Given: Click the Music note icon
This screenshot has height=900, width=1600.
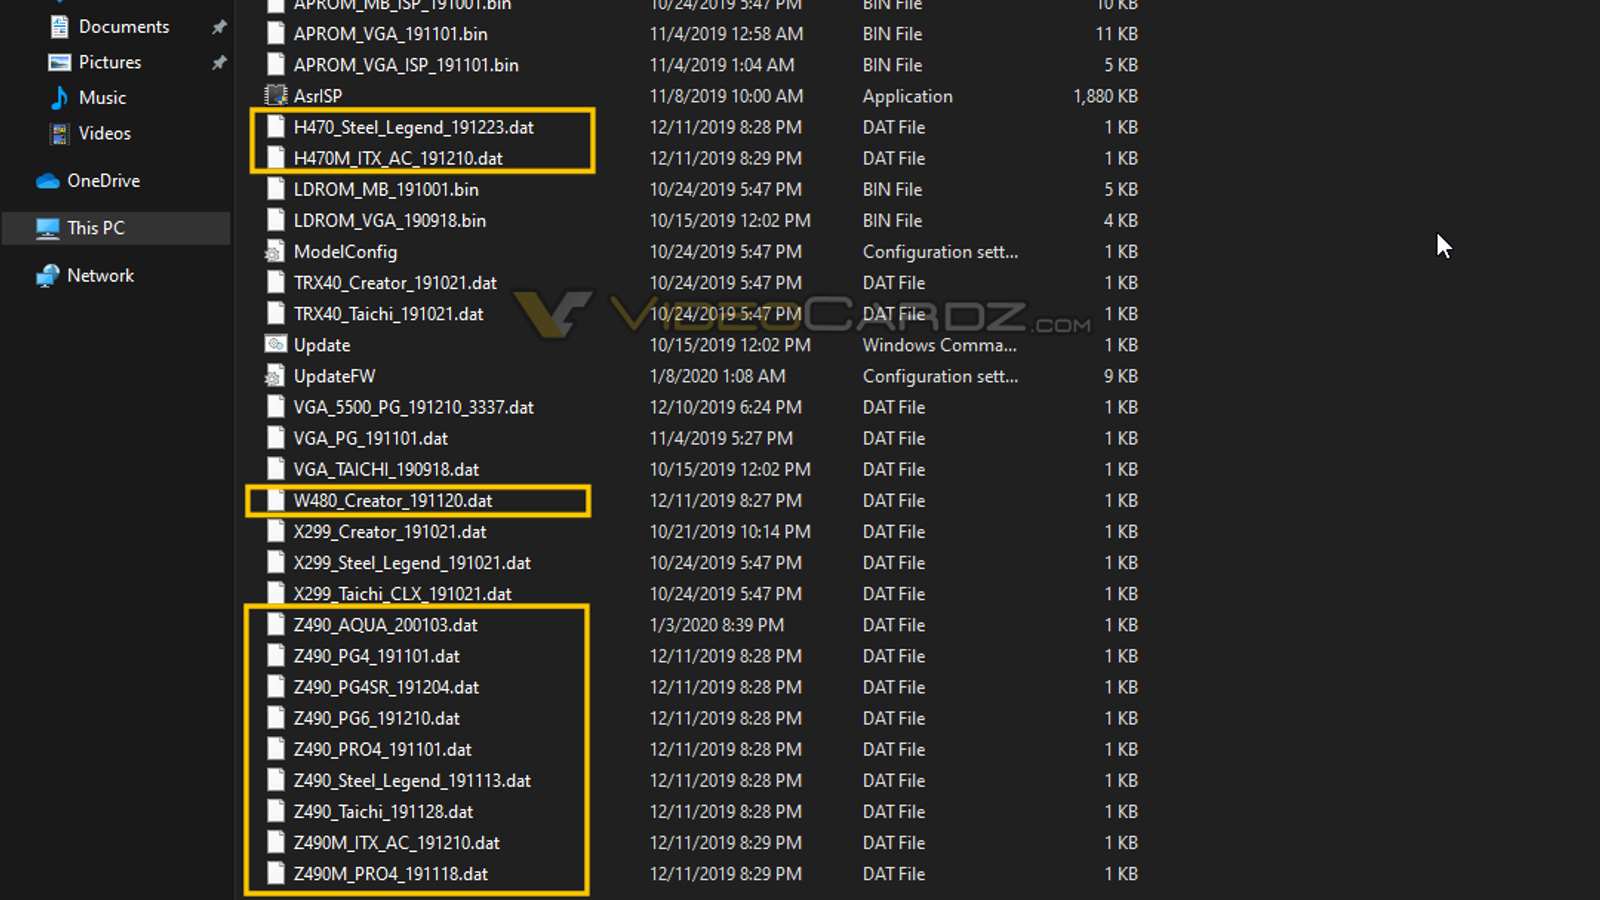Looking at the screenshot, I should click(60, 98).
